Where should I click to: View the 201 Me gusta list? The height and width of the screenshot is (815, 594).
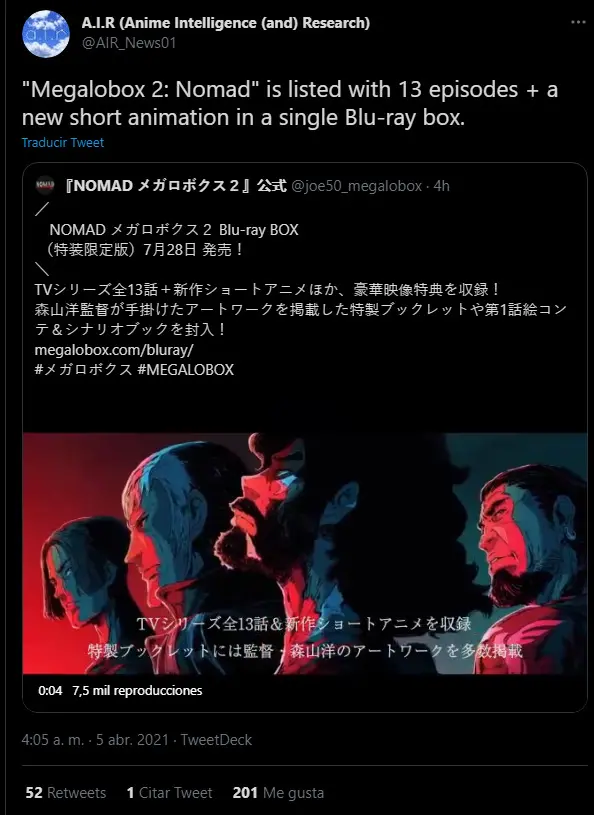[278, 793]
